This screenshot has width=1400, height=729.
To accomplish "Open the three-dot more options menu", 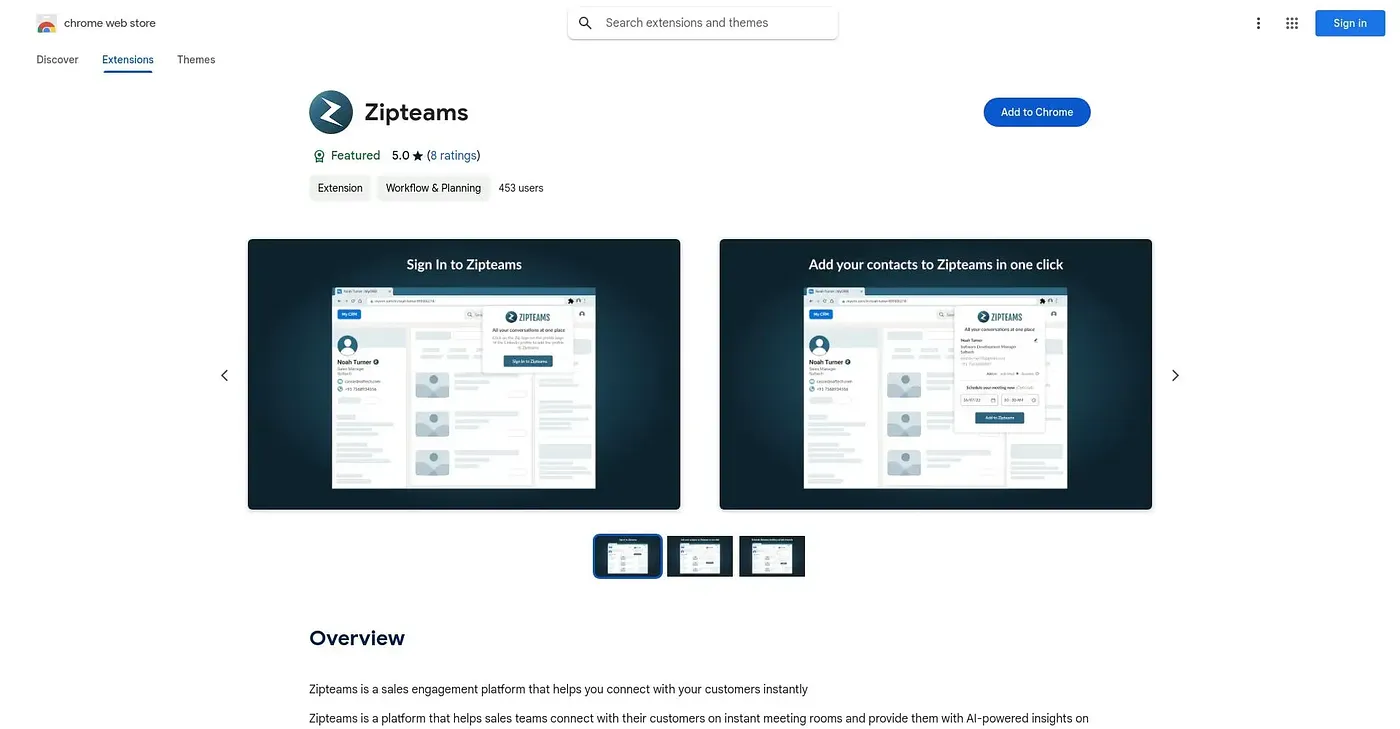I will point(1258,23).
